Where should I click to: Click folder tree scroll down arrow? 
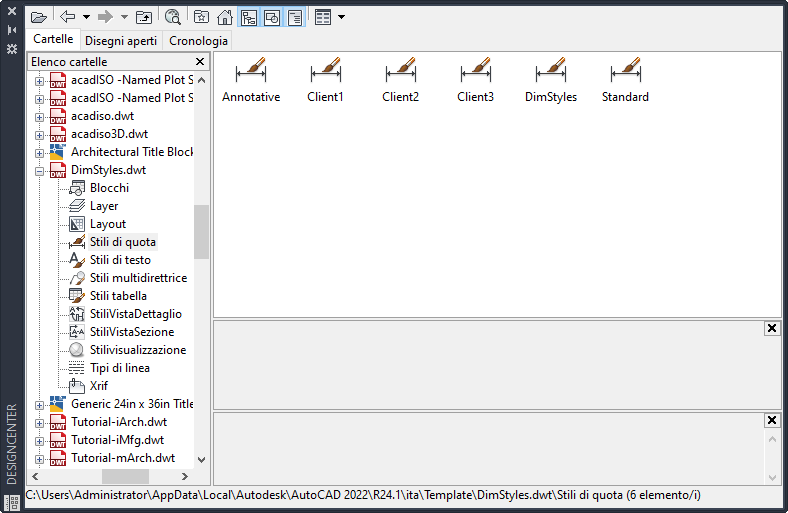(x=202, y=459)
